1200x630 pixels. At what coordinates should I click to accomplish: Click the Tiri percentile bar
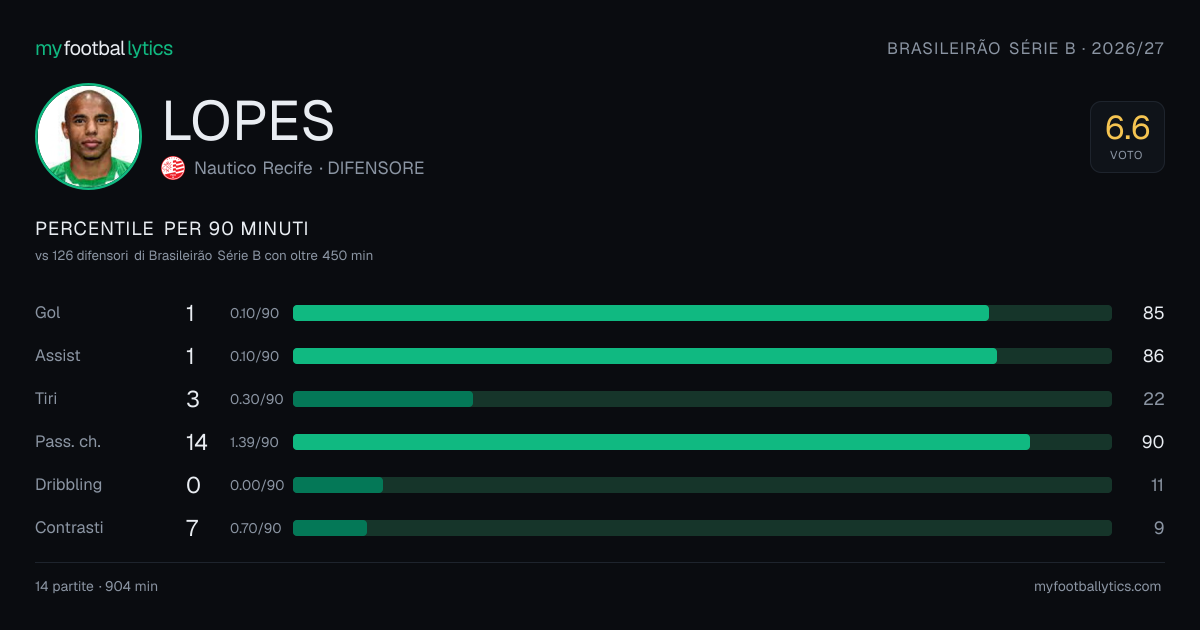point(702,399)
